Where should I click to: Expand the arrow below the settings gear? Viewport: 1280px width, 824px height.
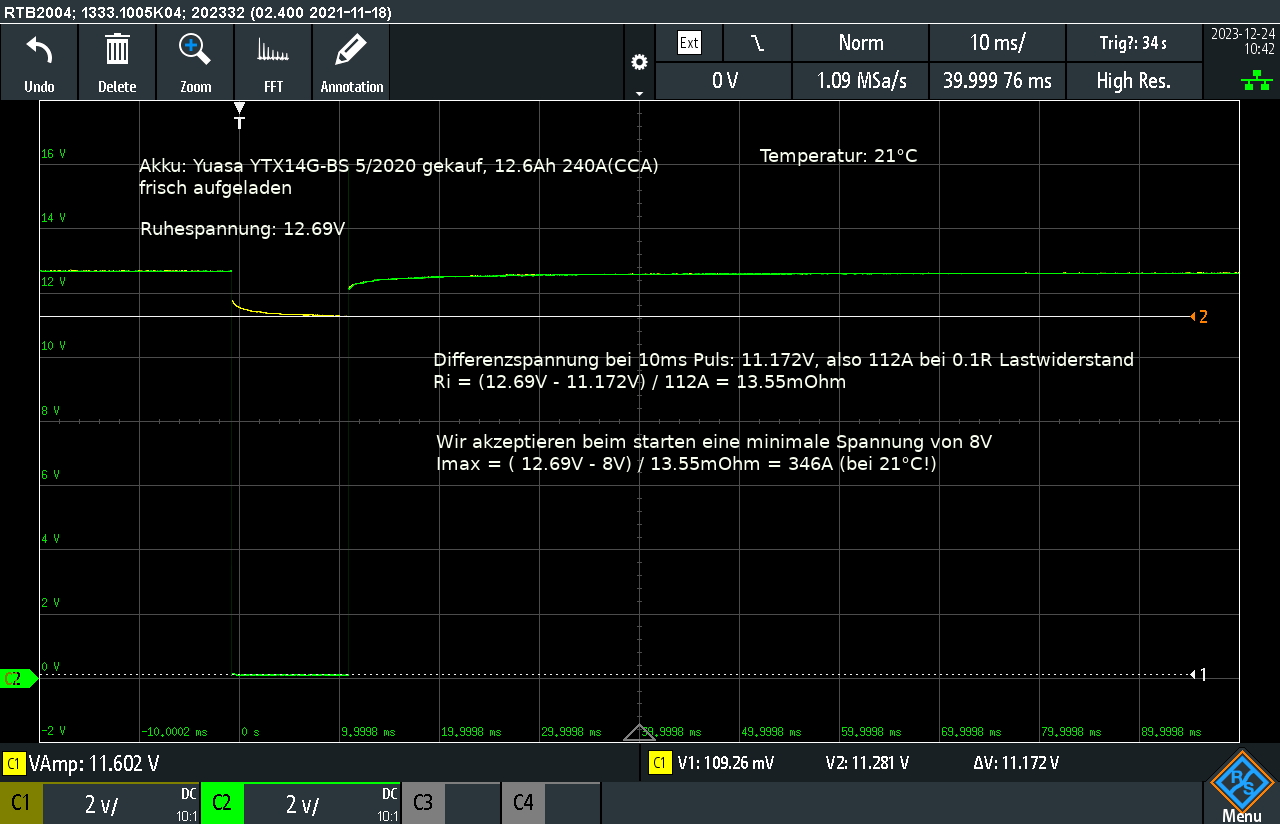click(639, 94)
